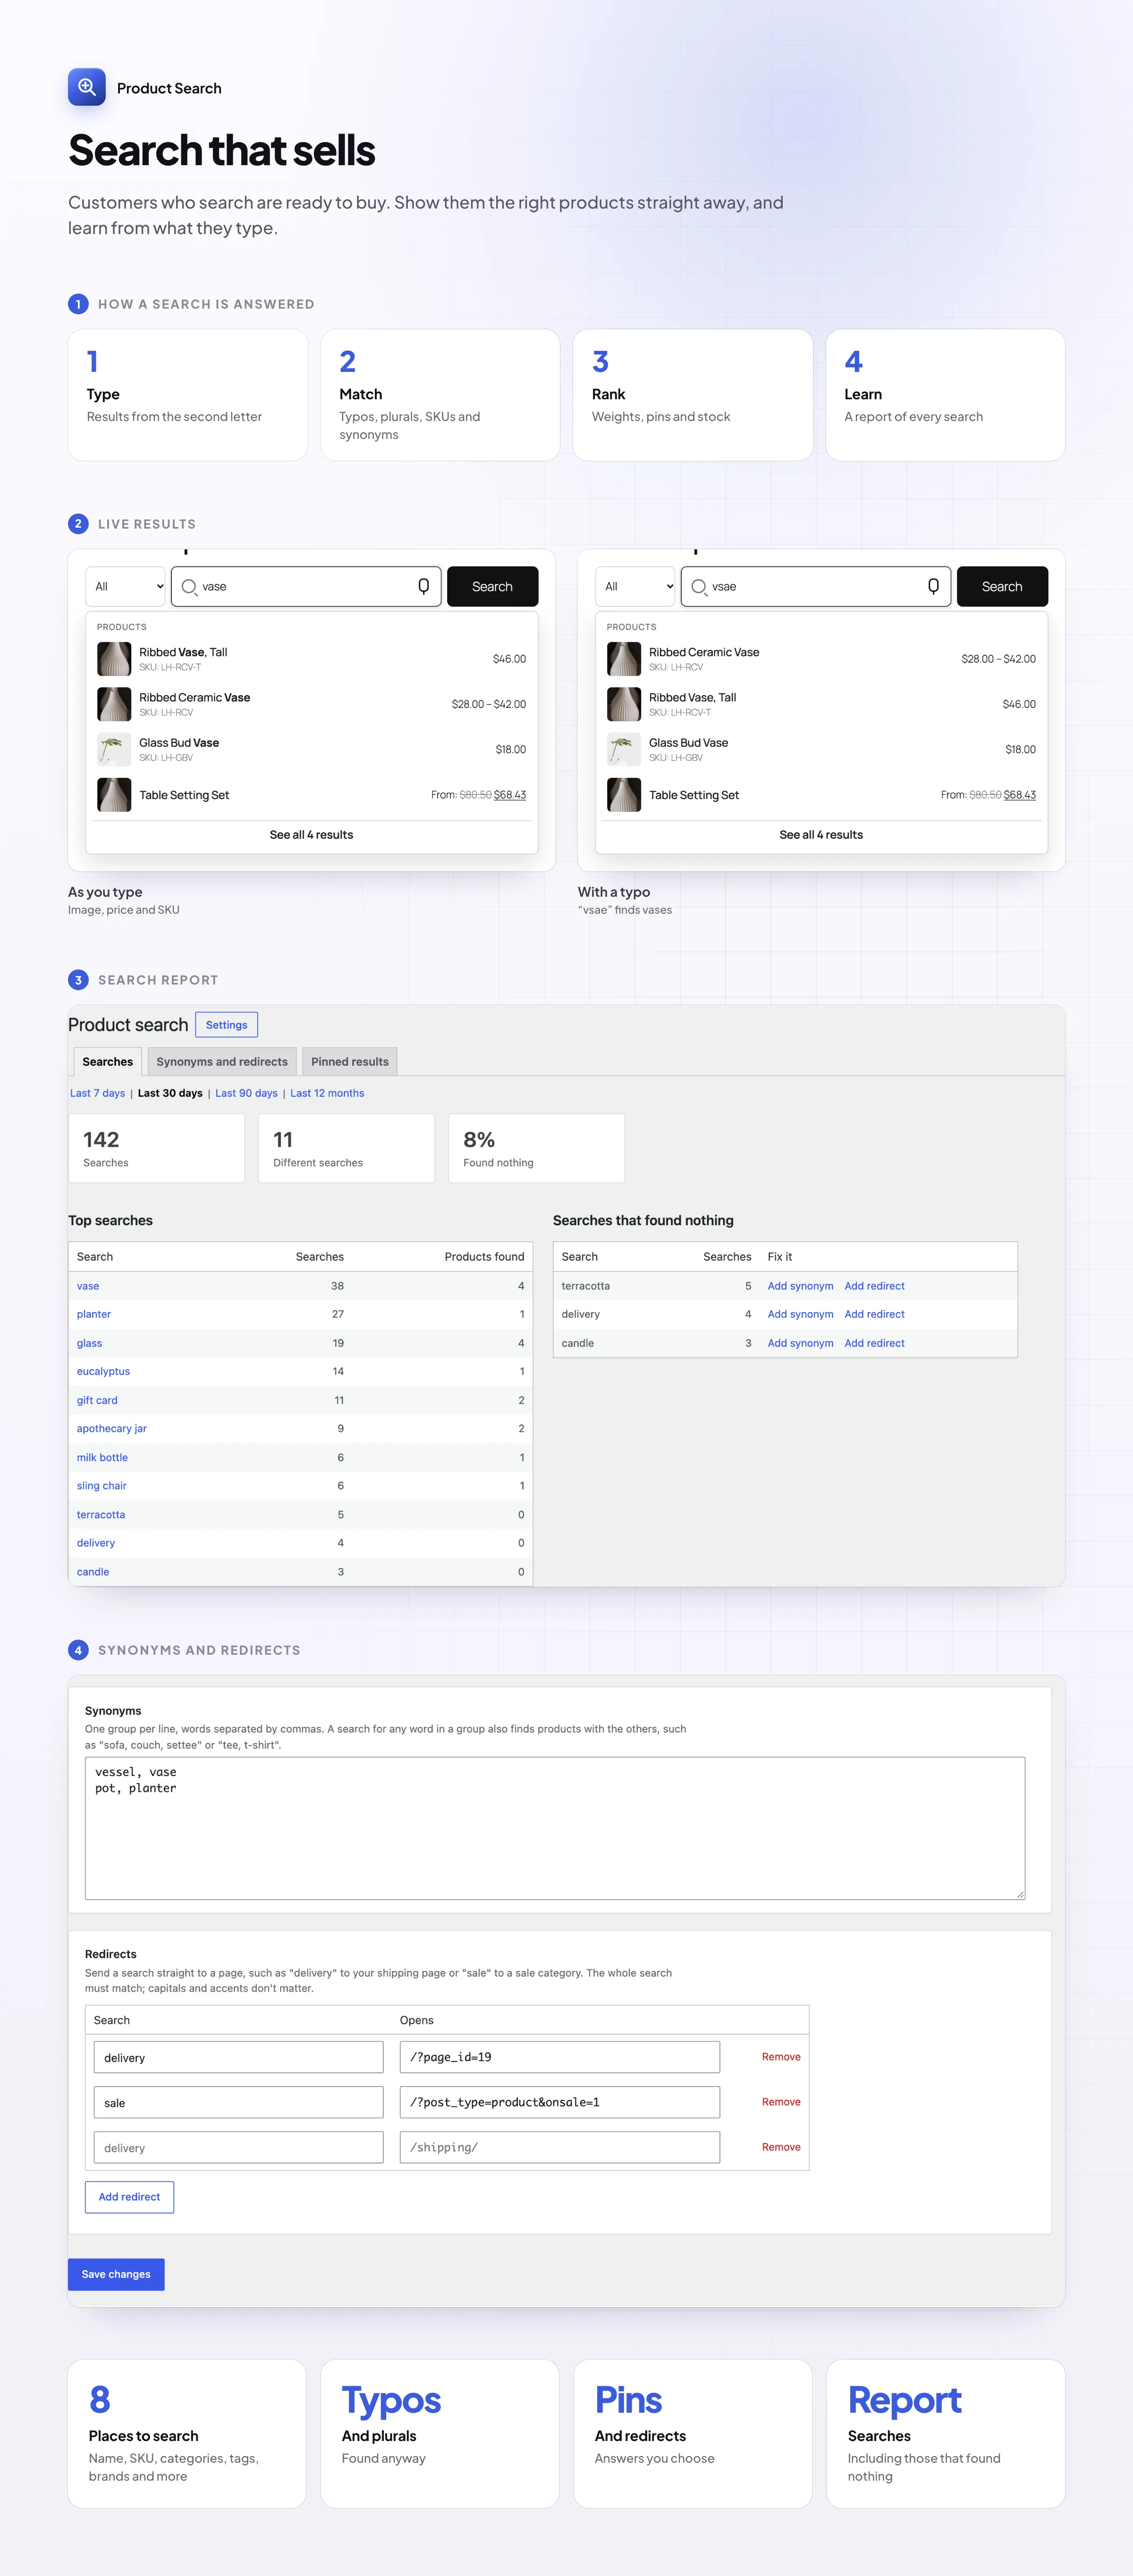This screenshot has width=1133, height=2576.
Task: Click the "/shipping/" placeholder Opens field
Action: 560,2147
